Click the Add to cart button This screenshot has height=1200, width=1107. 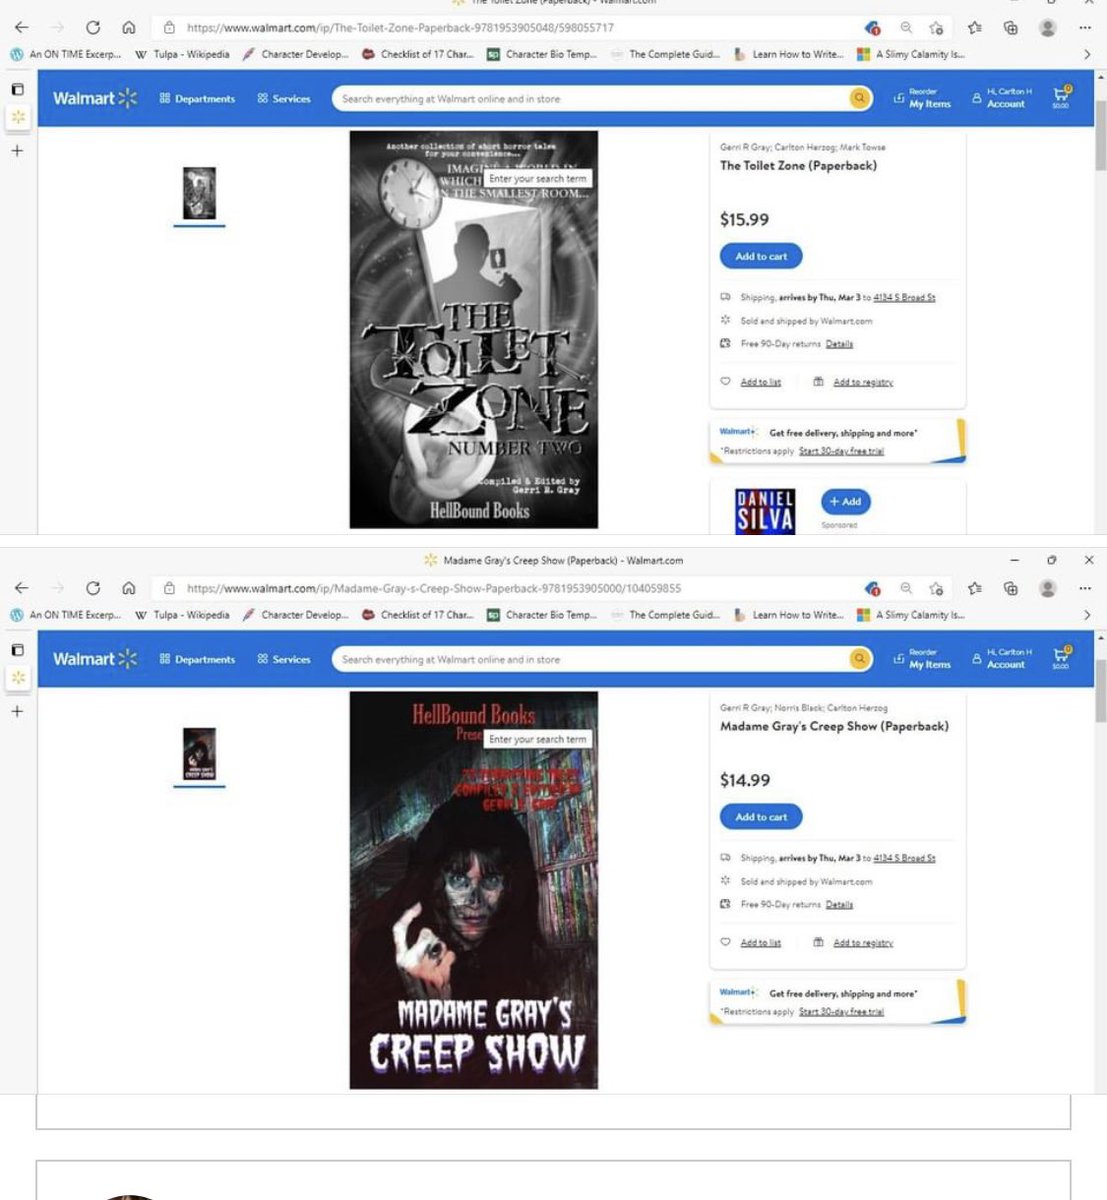point(761,256)
